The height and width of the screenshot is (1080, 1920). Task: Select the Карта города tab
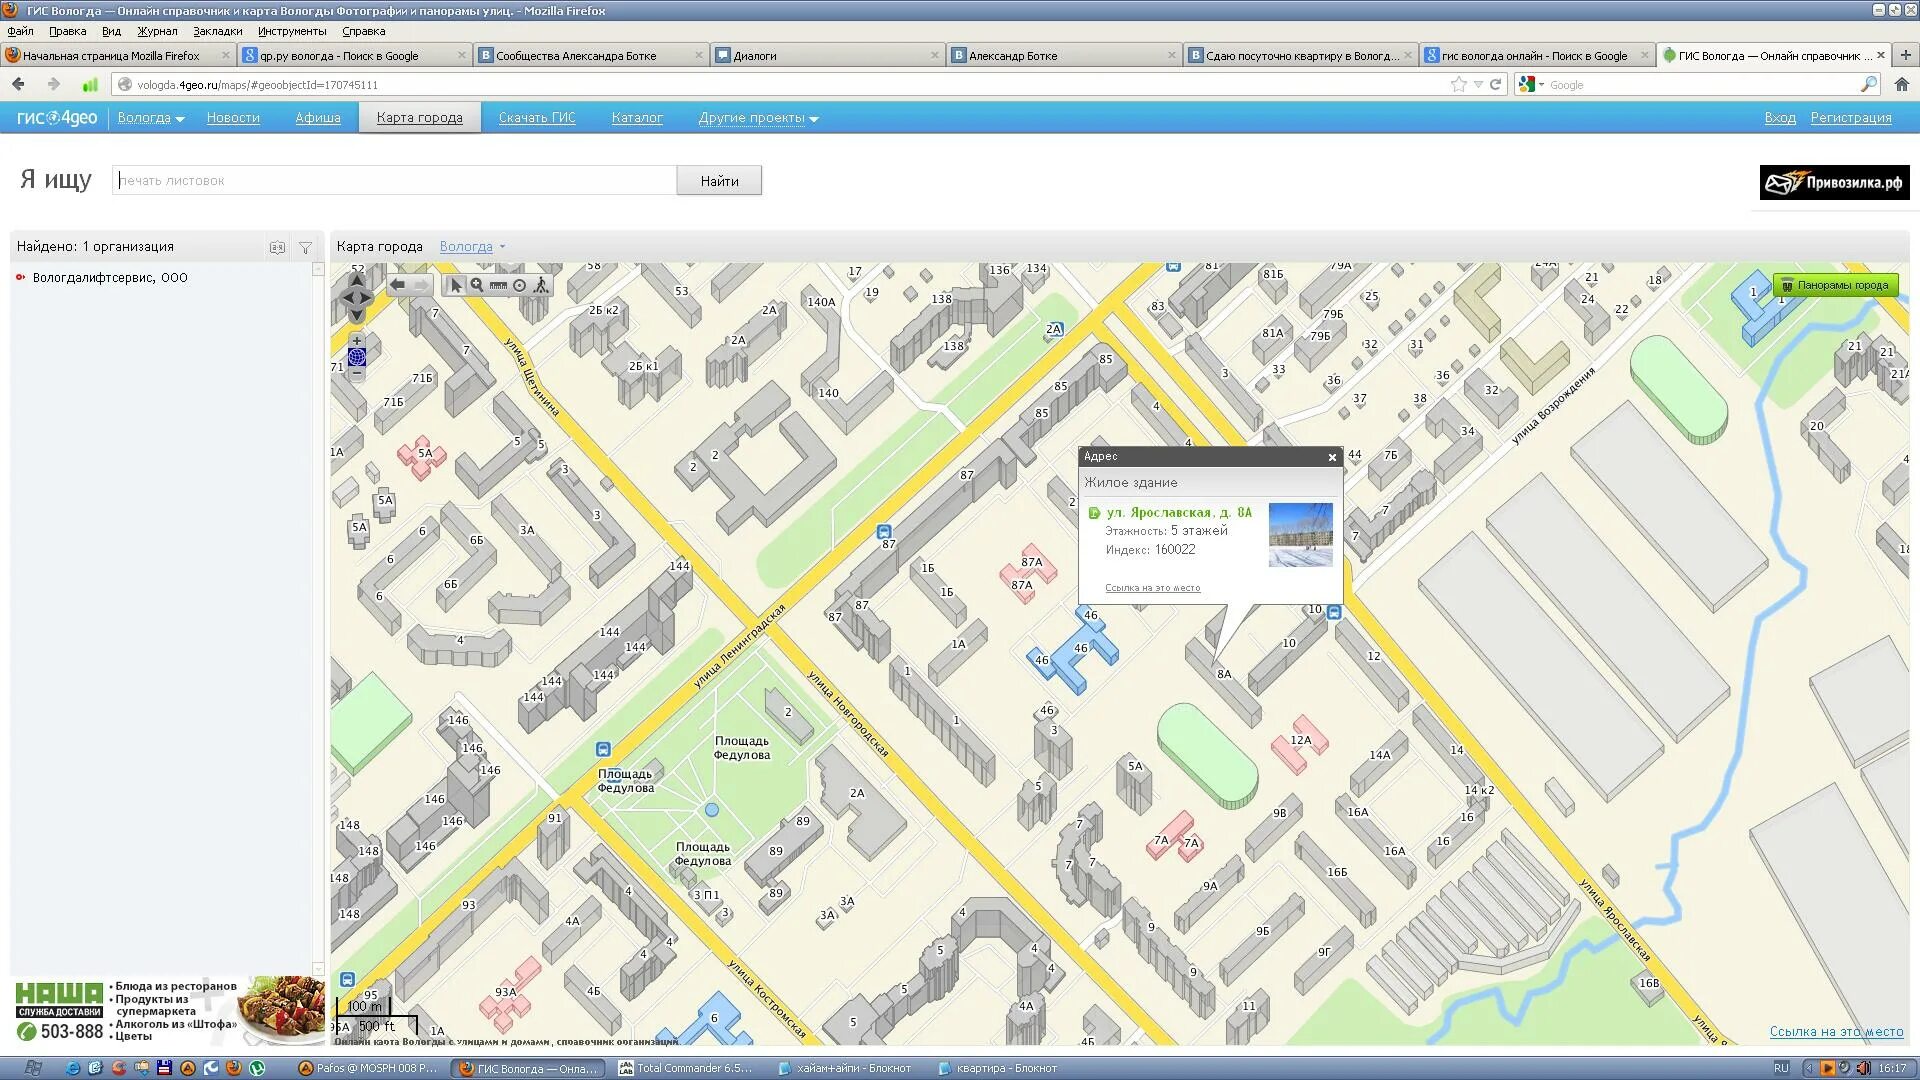pos(419,118)
